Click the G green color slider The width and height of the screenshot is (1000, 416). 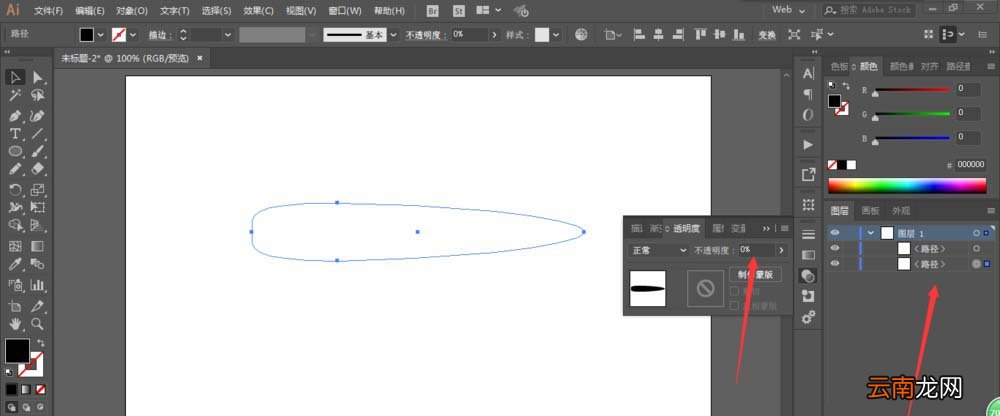tap(912, 114)
